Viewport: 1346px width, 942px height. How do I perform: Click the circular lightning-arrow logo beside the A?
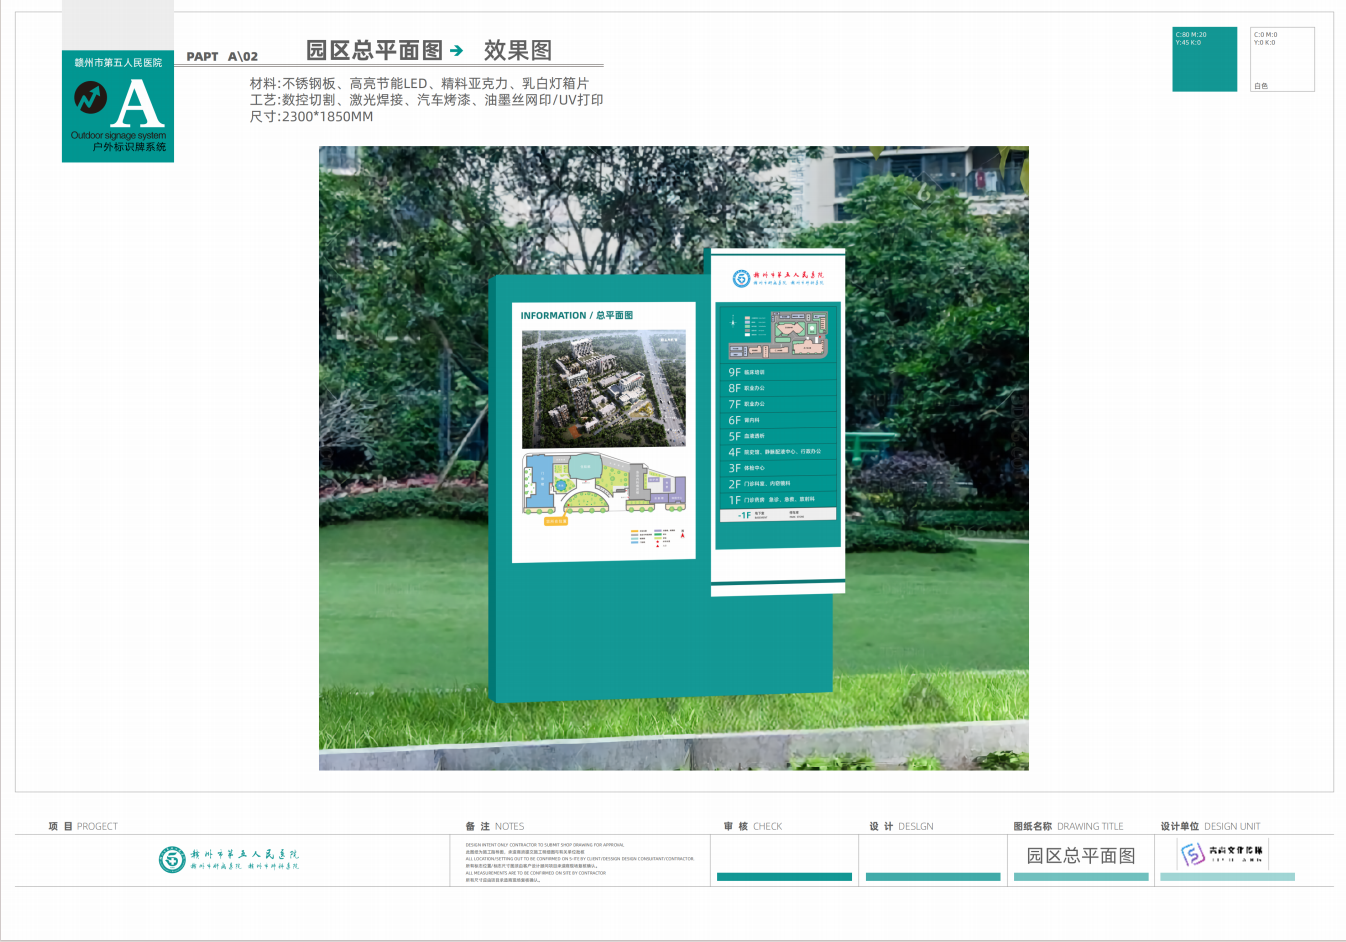90,98
